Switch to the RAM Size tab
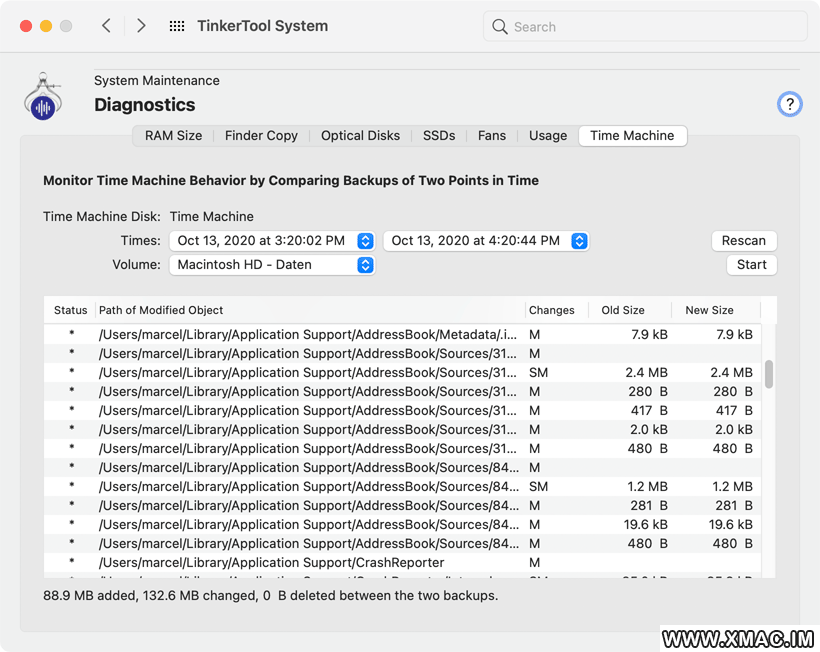Image resolution: width=820 pixels, height=652 pixels. pos(173,136)
